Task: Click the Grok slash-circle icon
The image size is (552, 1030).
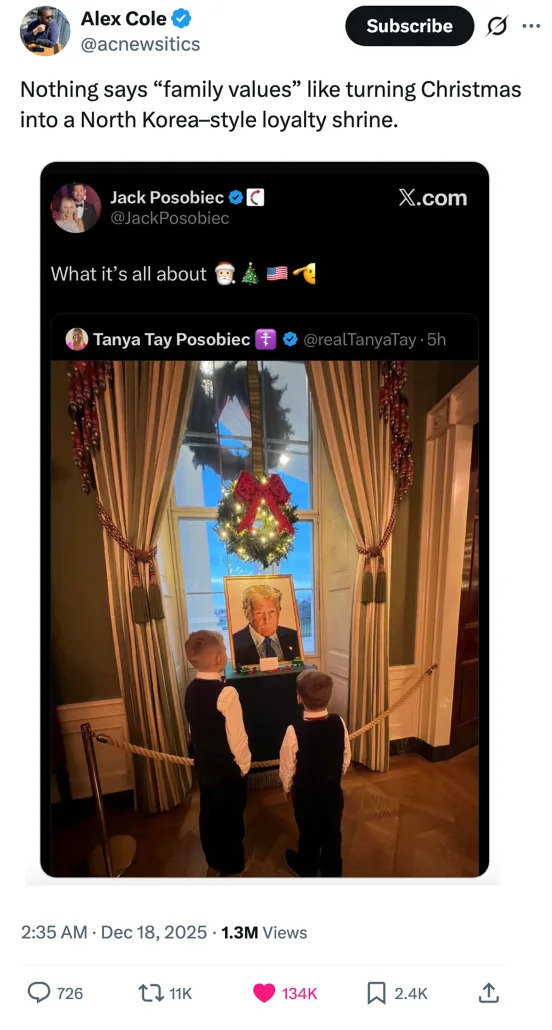Action: pyautogui.click(x=495, y=26)
